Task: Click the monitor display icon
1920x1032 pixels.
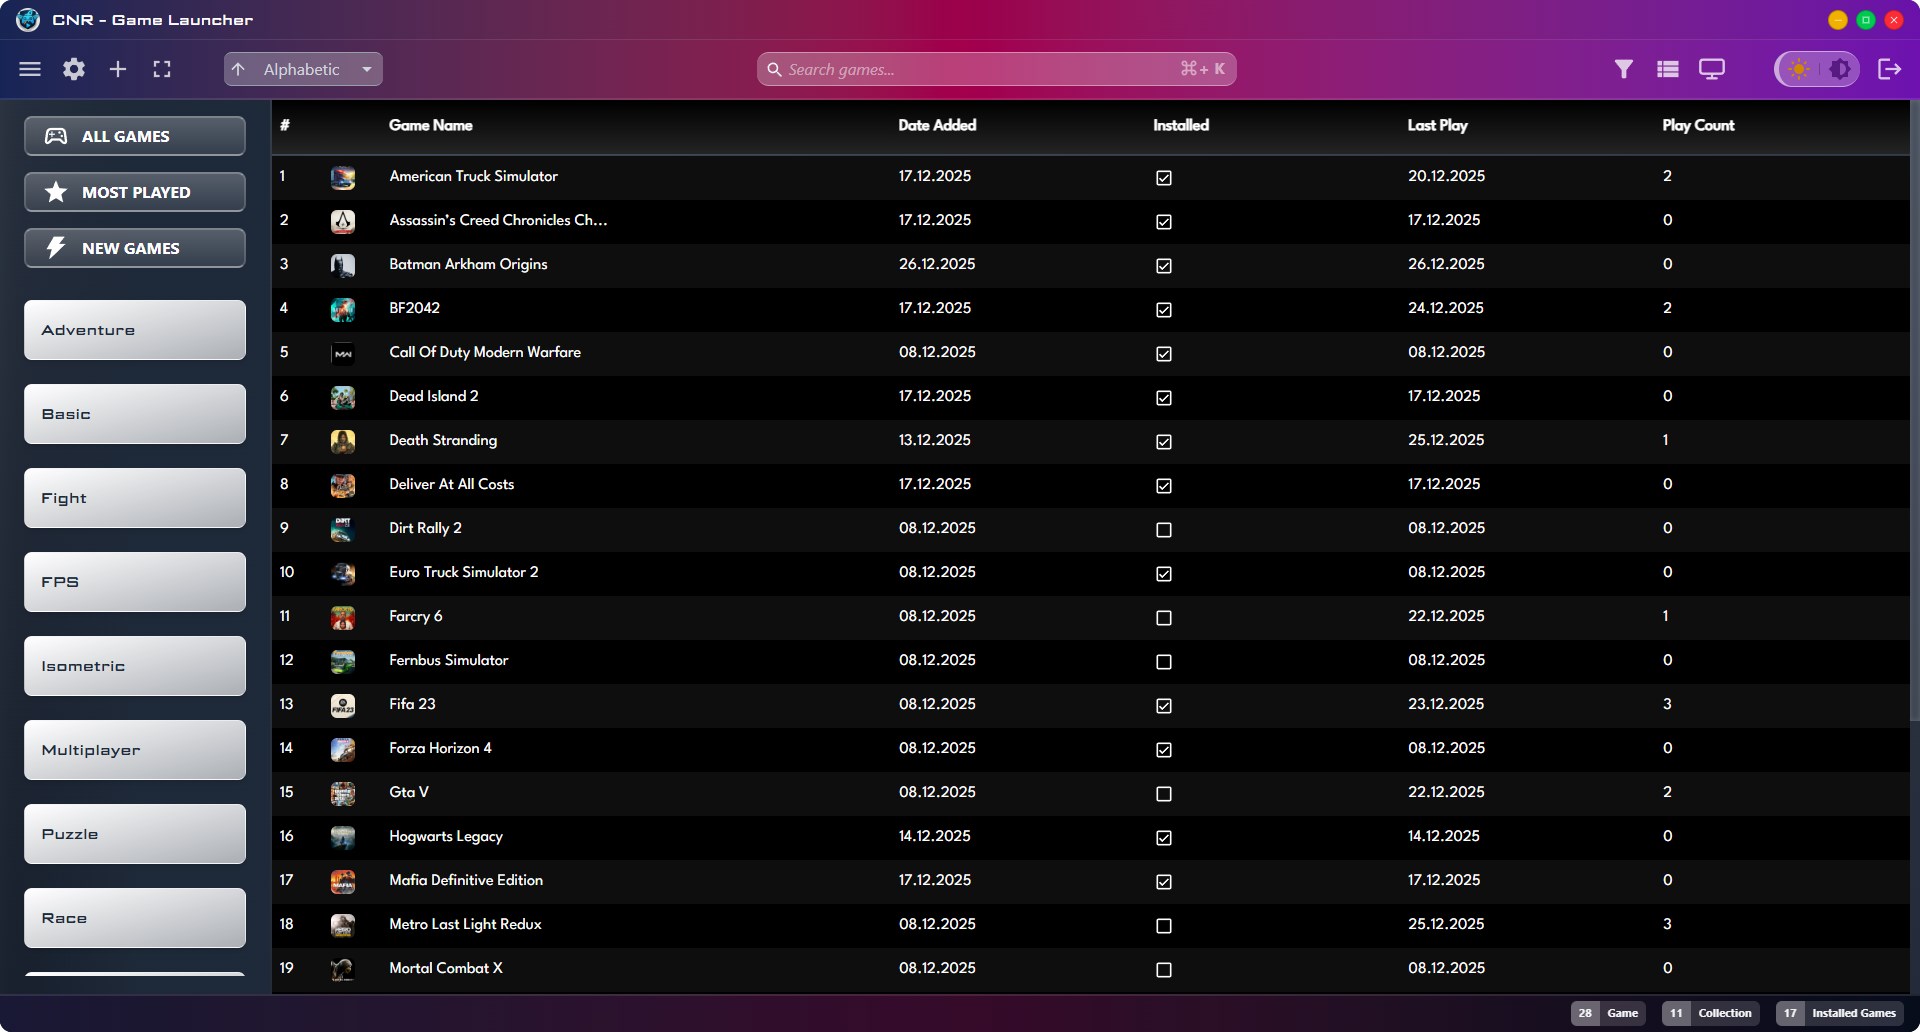Action: 1712,69
